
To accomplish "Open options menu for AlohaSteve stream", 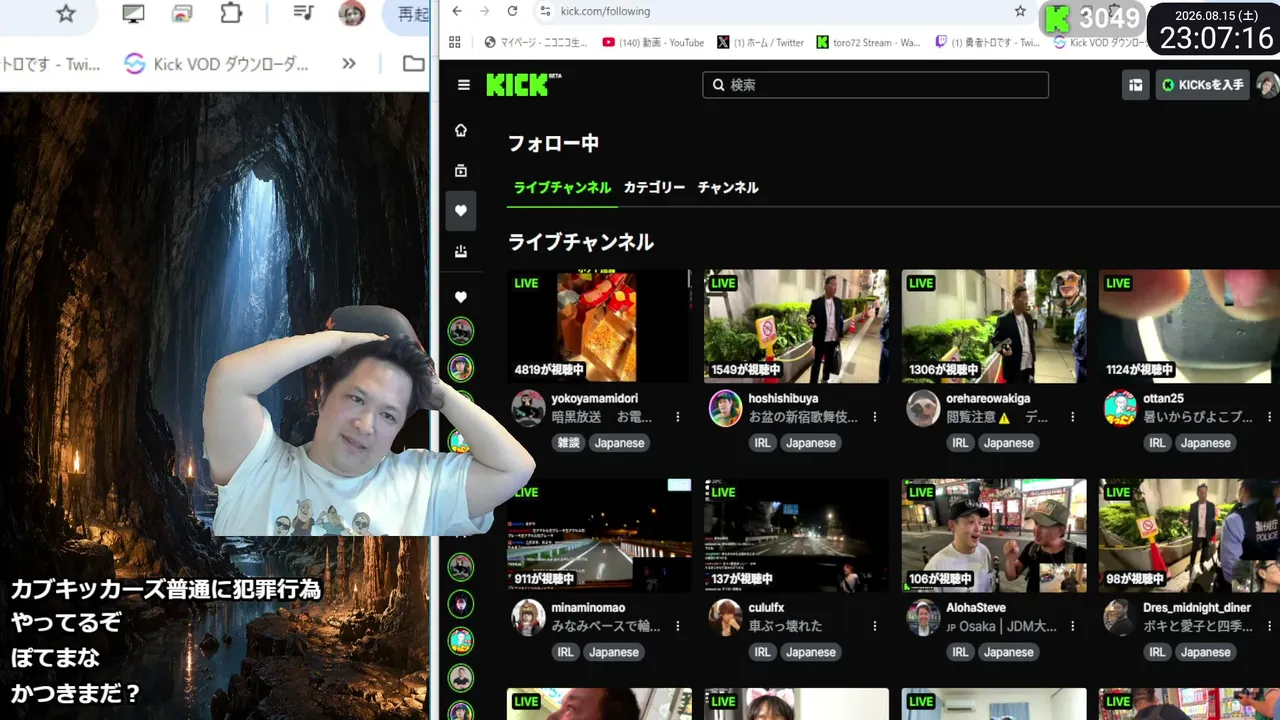I will 1072,626.
